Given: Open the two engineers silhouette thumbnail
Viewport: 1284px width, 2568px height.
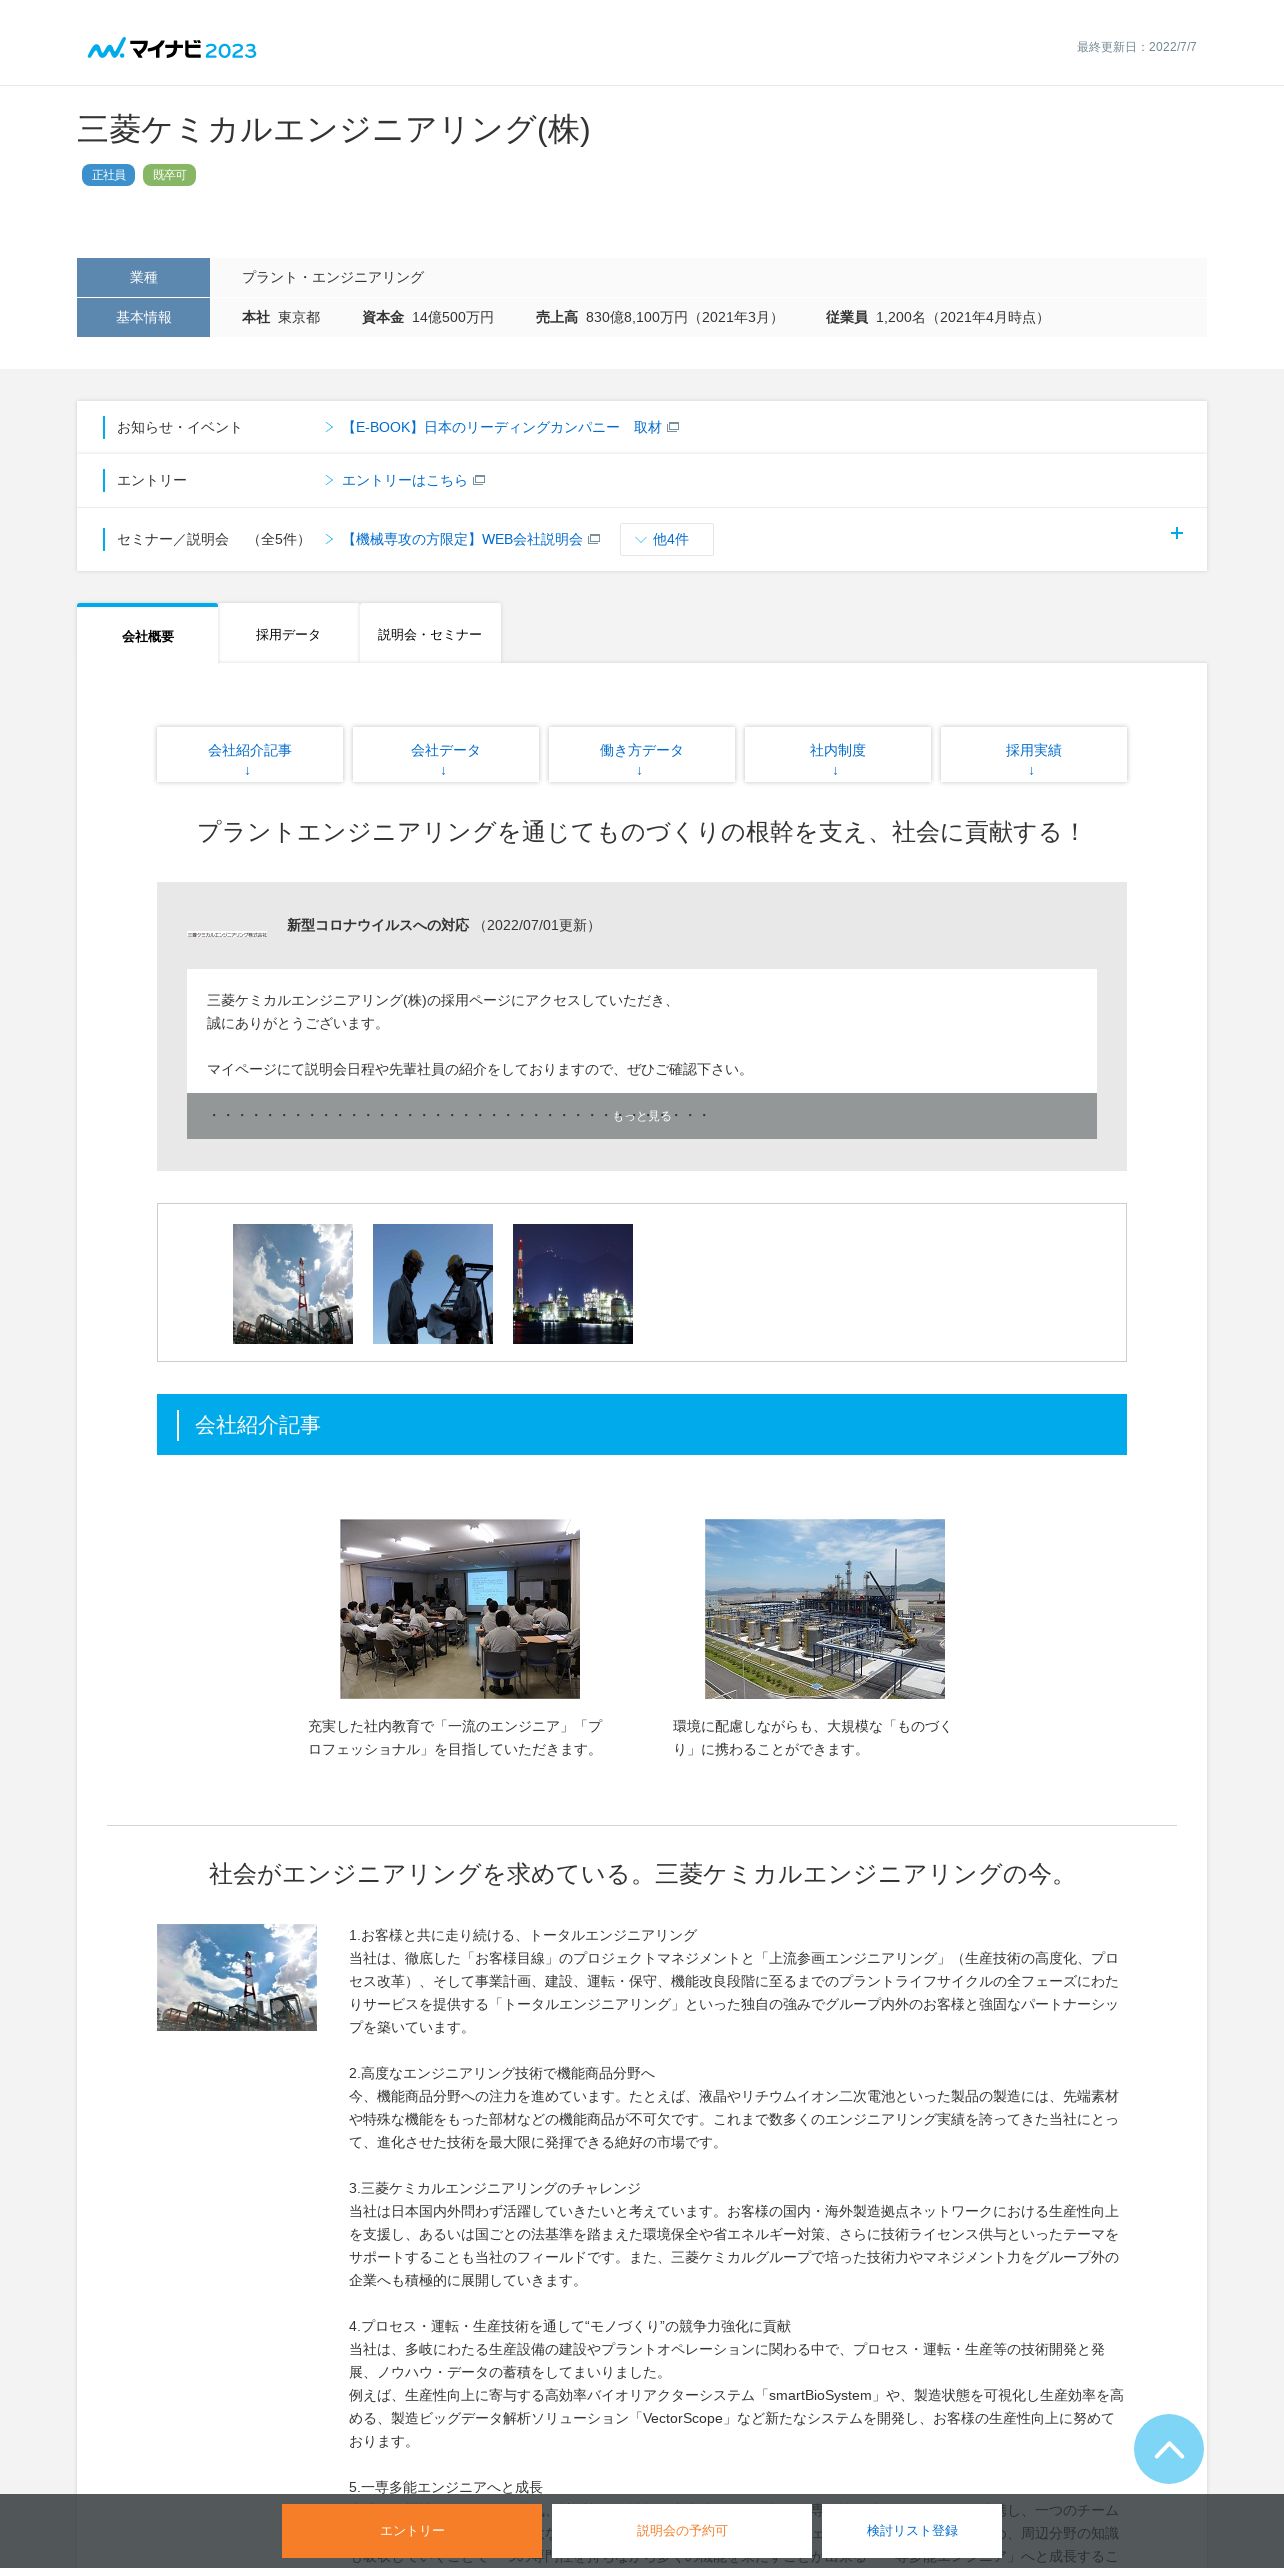Looking at the screenshot, I should point(433,1284).
